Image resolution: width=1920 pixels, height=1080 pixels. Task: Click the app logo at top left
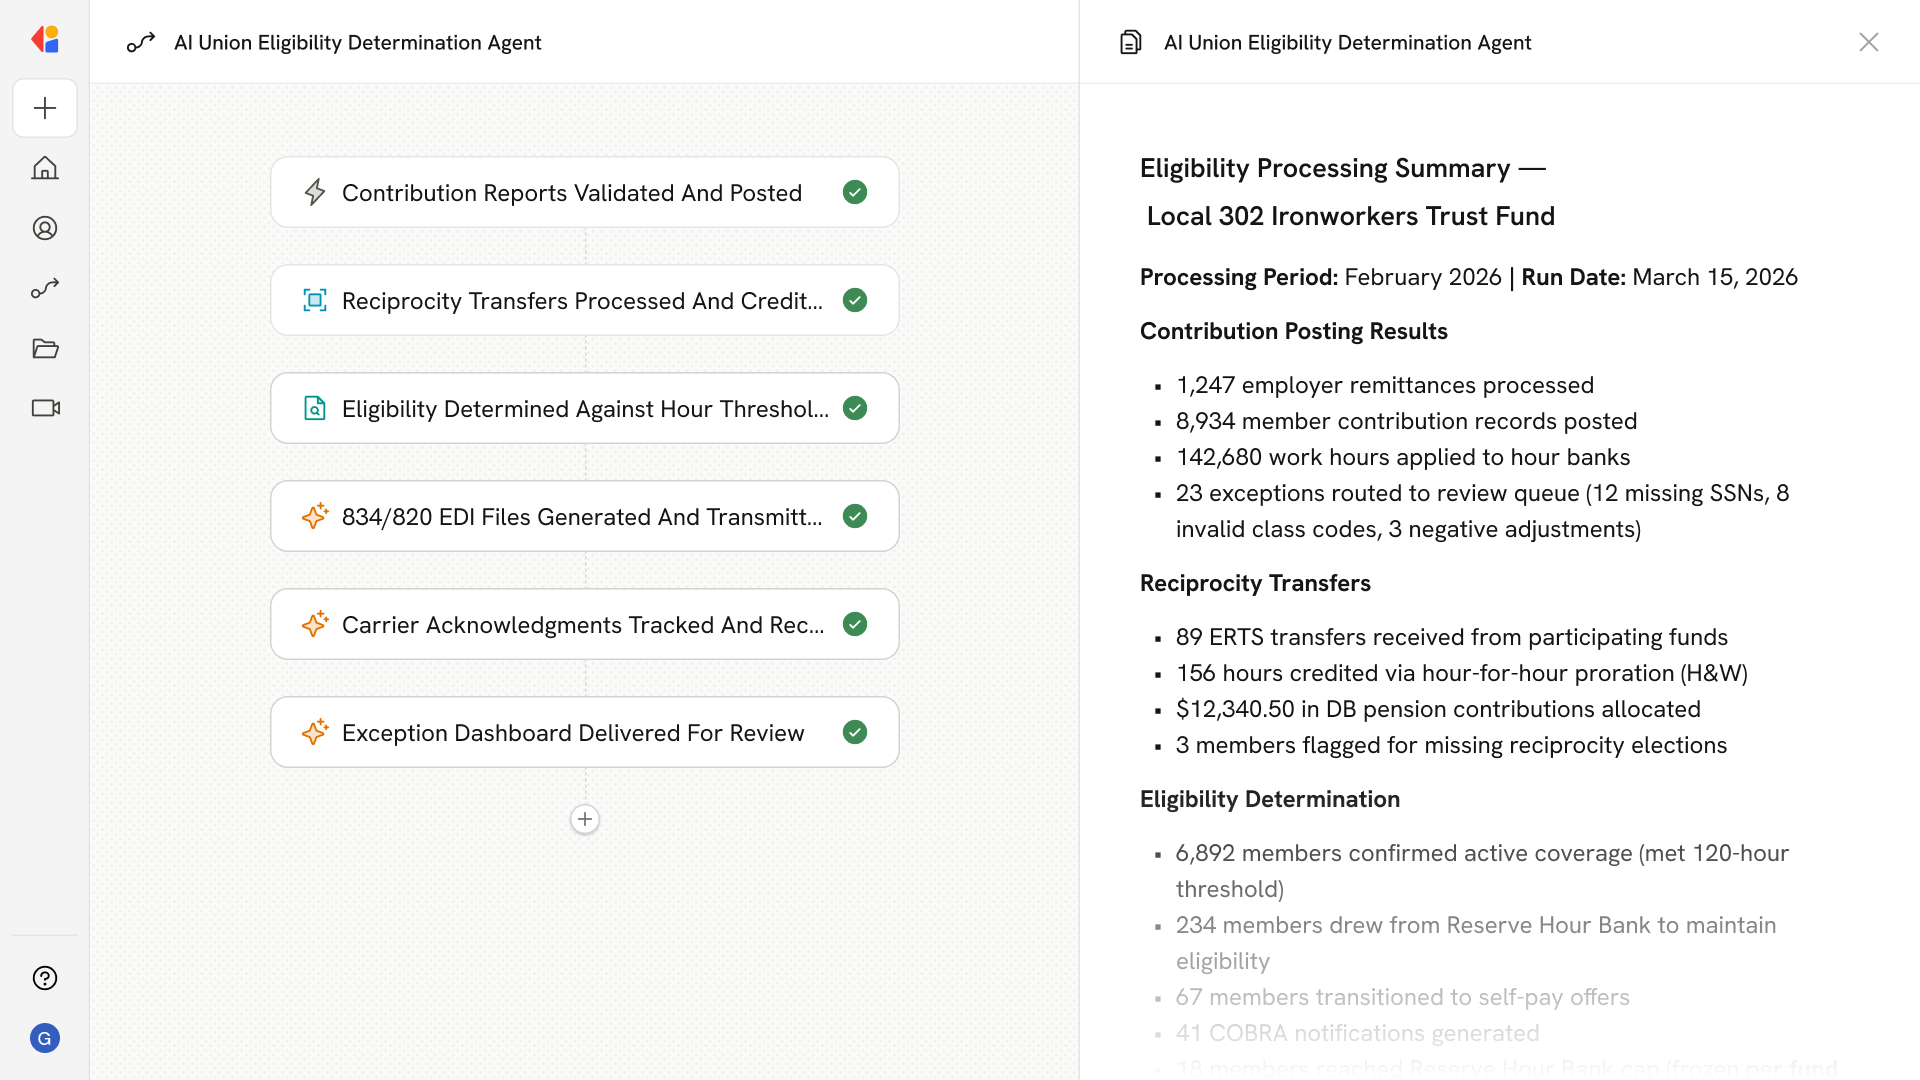(45, 40)
